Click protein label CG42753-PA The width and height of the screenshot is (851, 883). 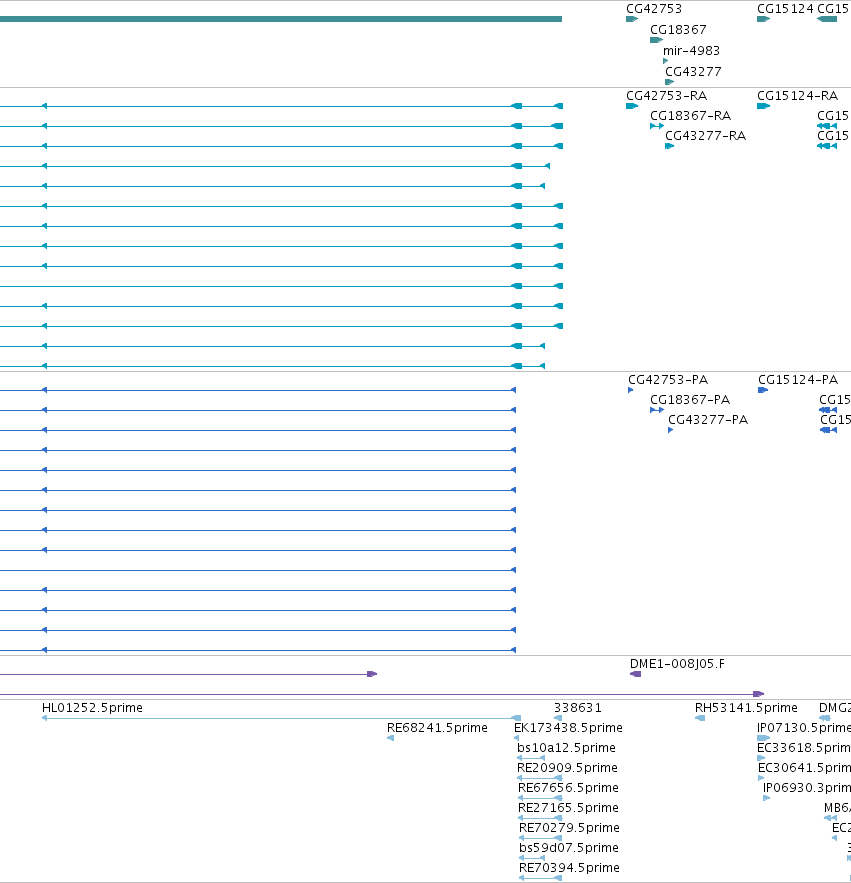point(668,380)
